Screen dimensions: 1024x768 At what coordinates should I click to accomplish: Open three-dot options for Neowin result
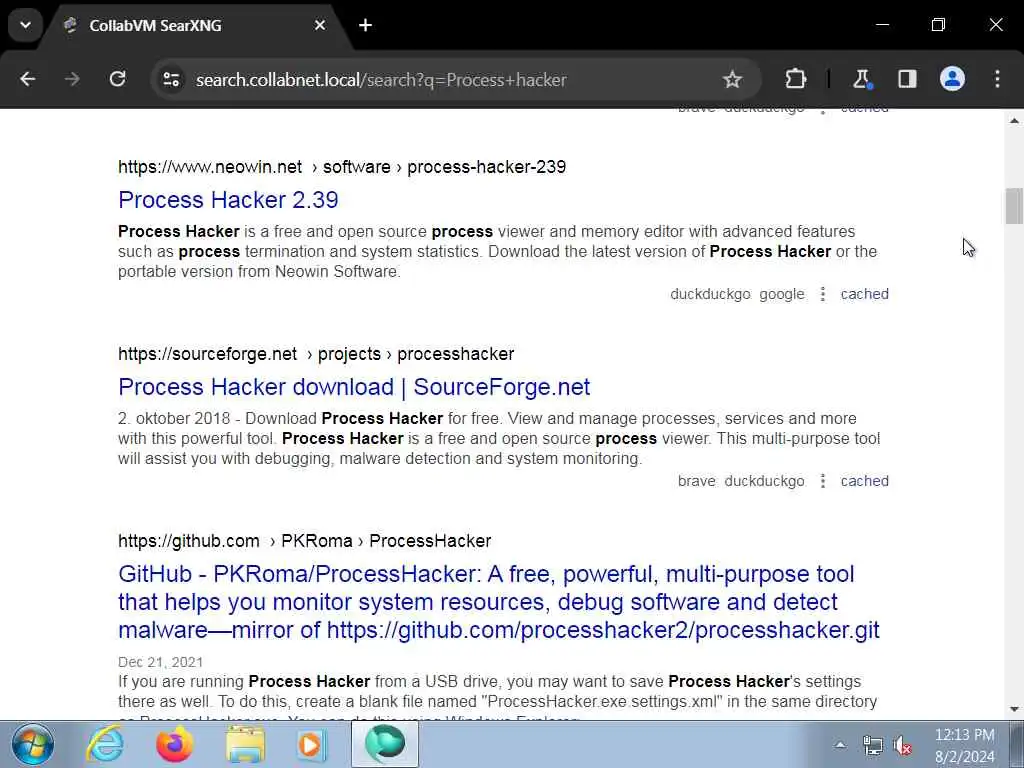click(823, 294)
